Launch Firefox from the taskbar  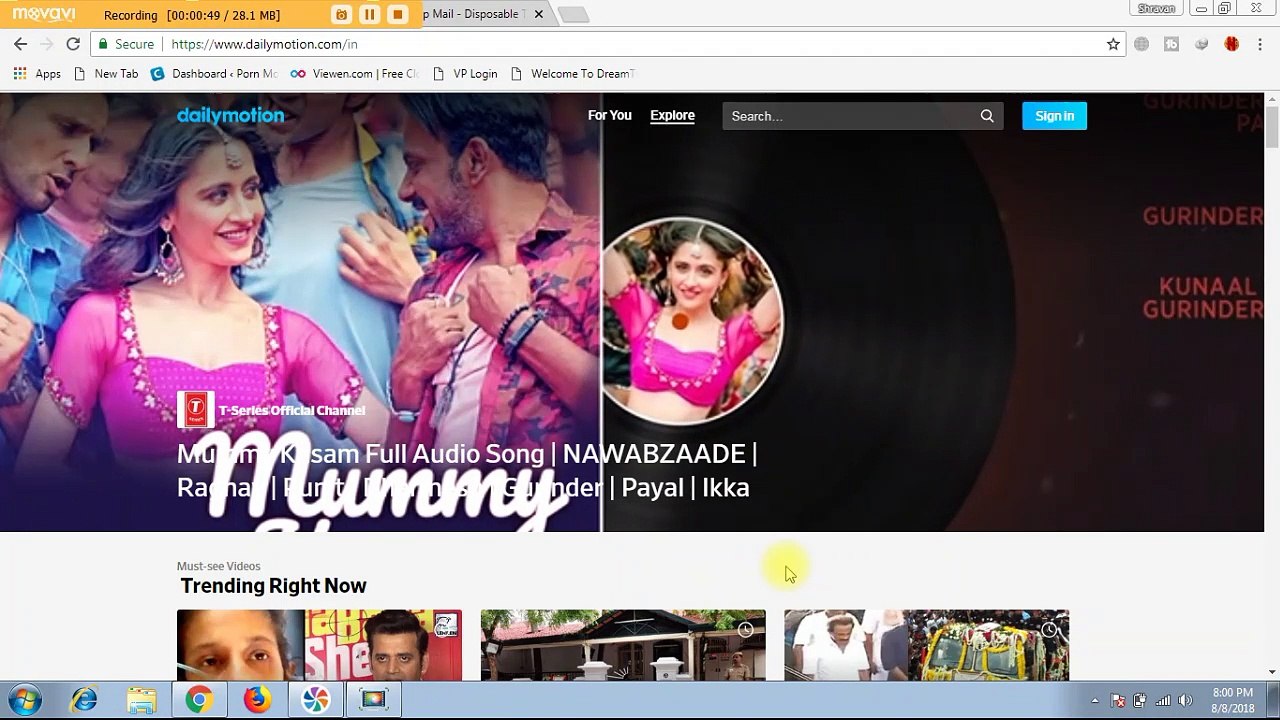(x=257, y=700)
